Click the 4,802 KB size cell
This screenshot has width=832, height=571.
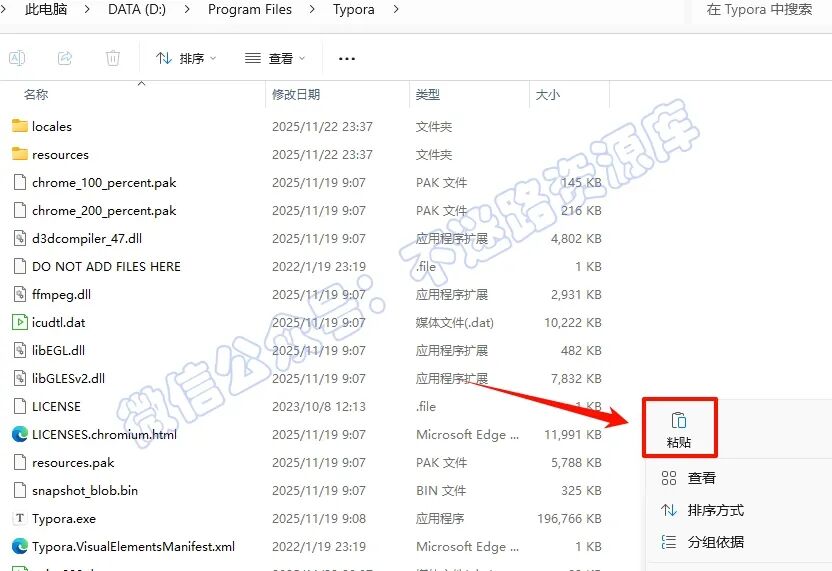[x=576, y=239]
